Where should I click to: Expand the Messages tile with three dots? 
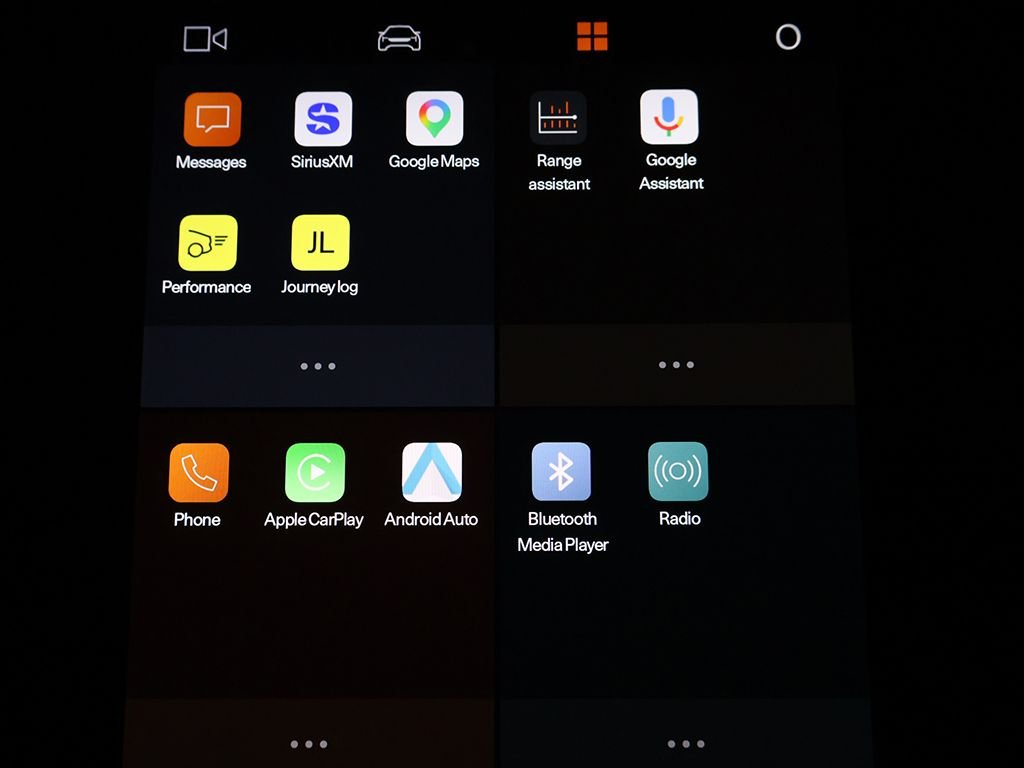click(x=318, y=366)
